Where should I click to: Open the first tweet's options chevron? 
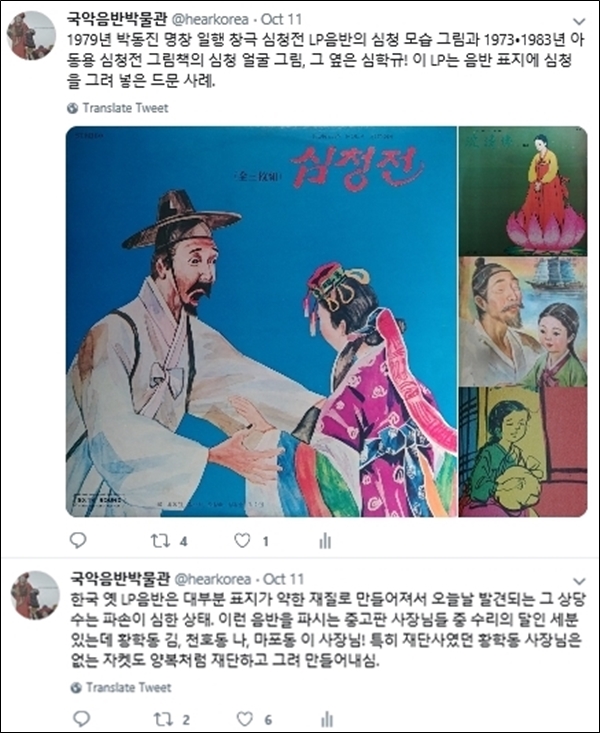click(x=579, y=21)
